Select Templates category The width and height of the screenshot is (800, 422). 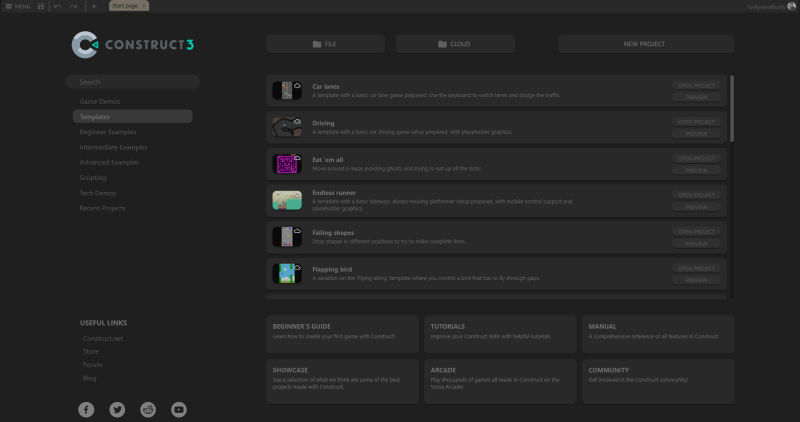coord(133,116)
